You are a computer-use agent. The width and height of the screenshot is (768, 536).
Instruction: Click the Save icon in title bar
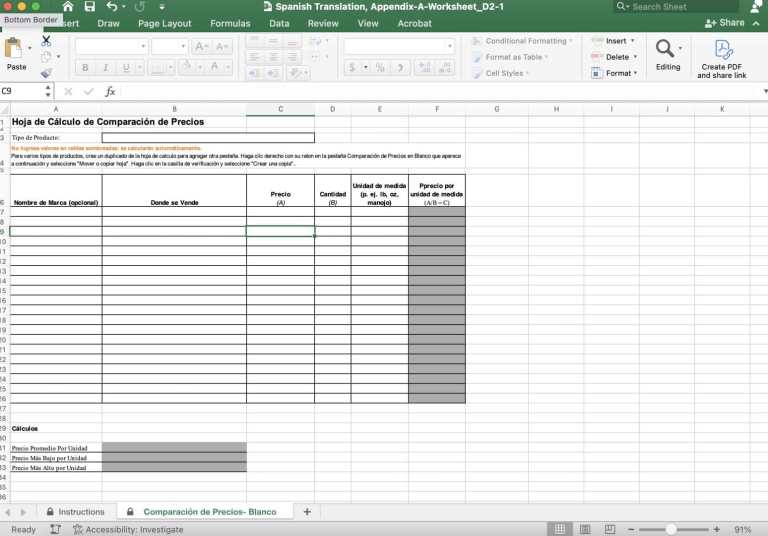pos(90,7)
